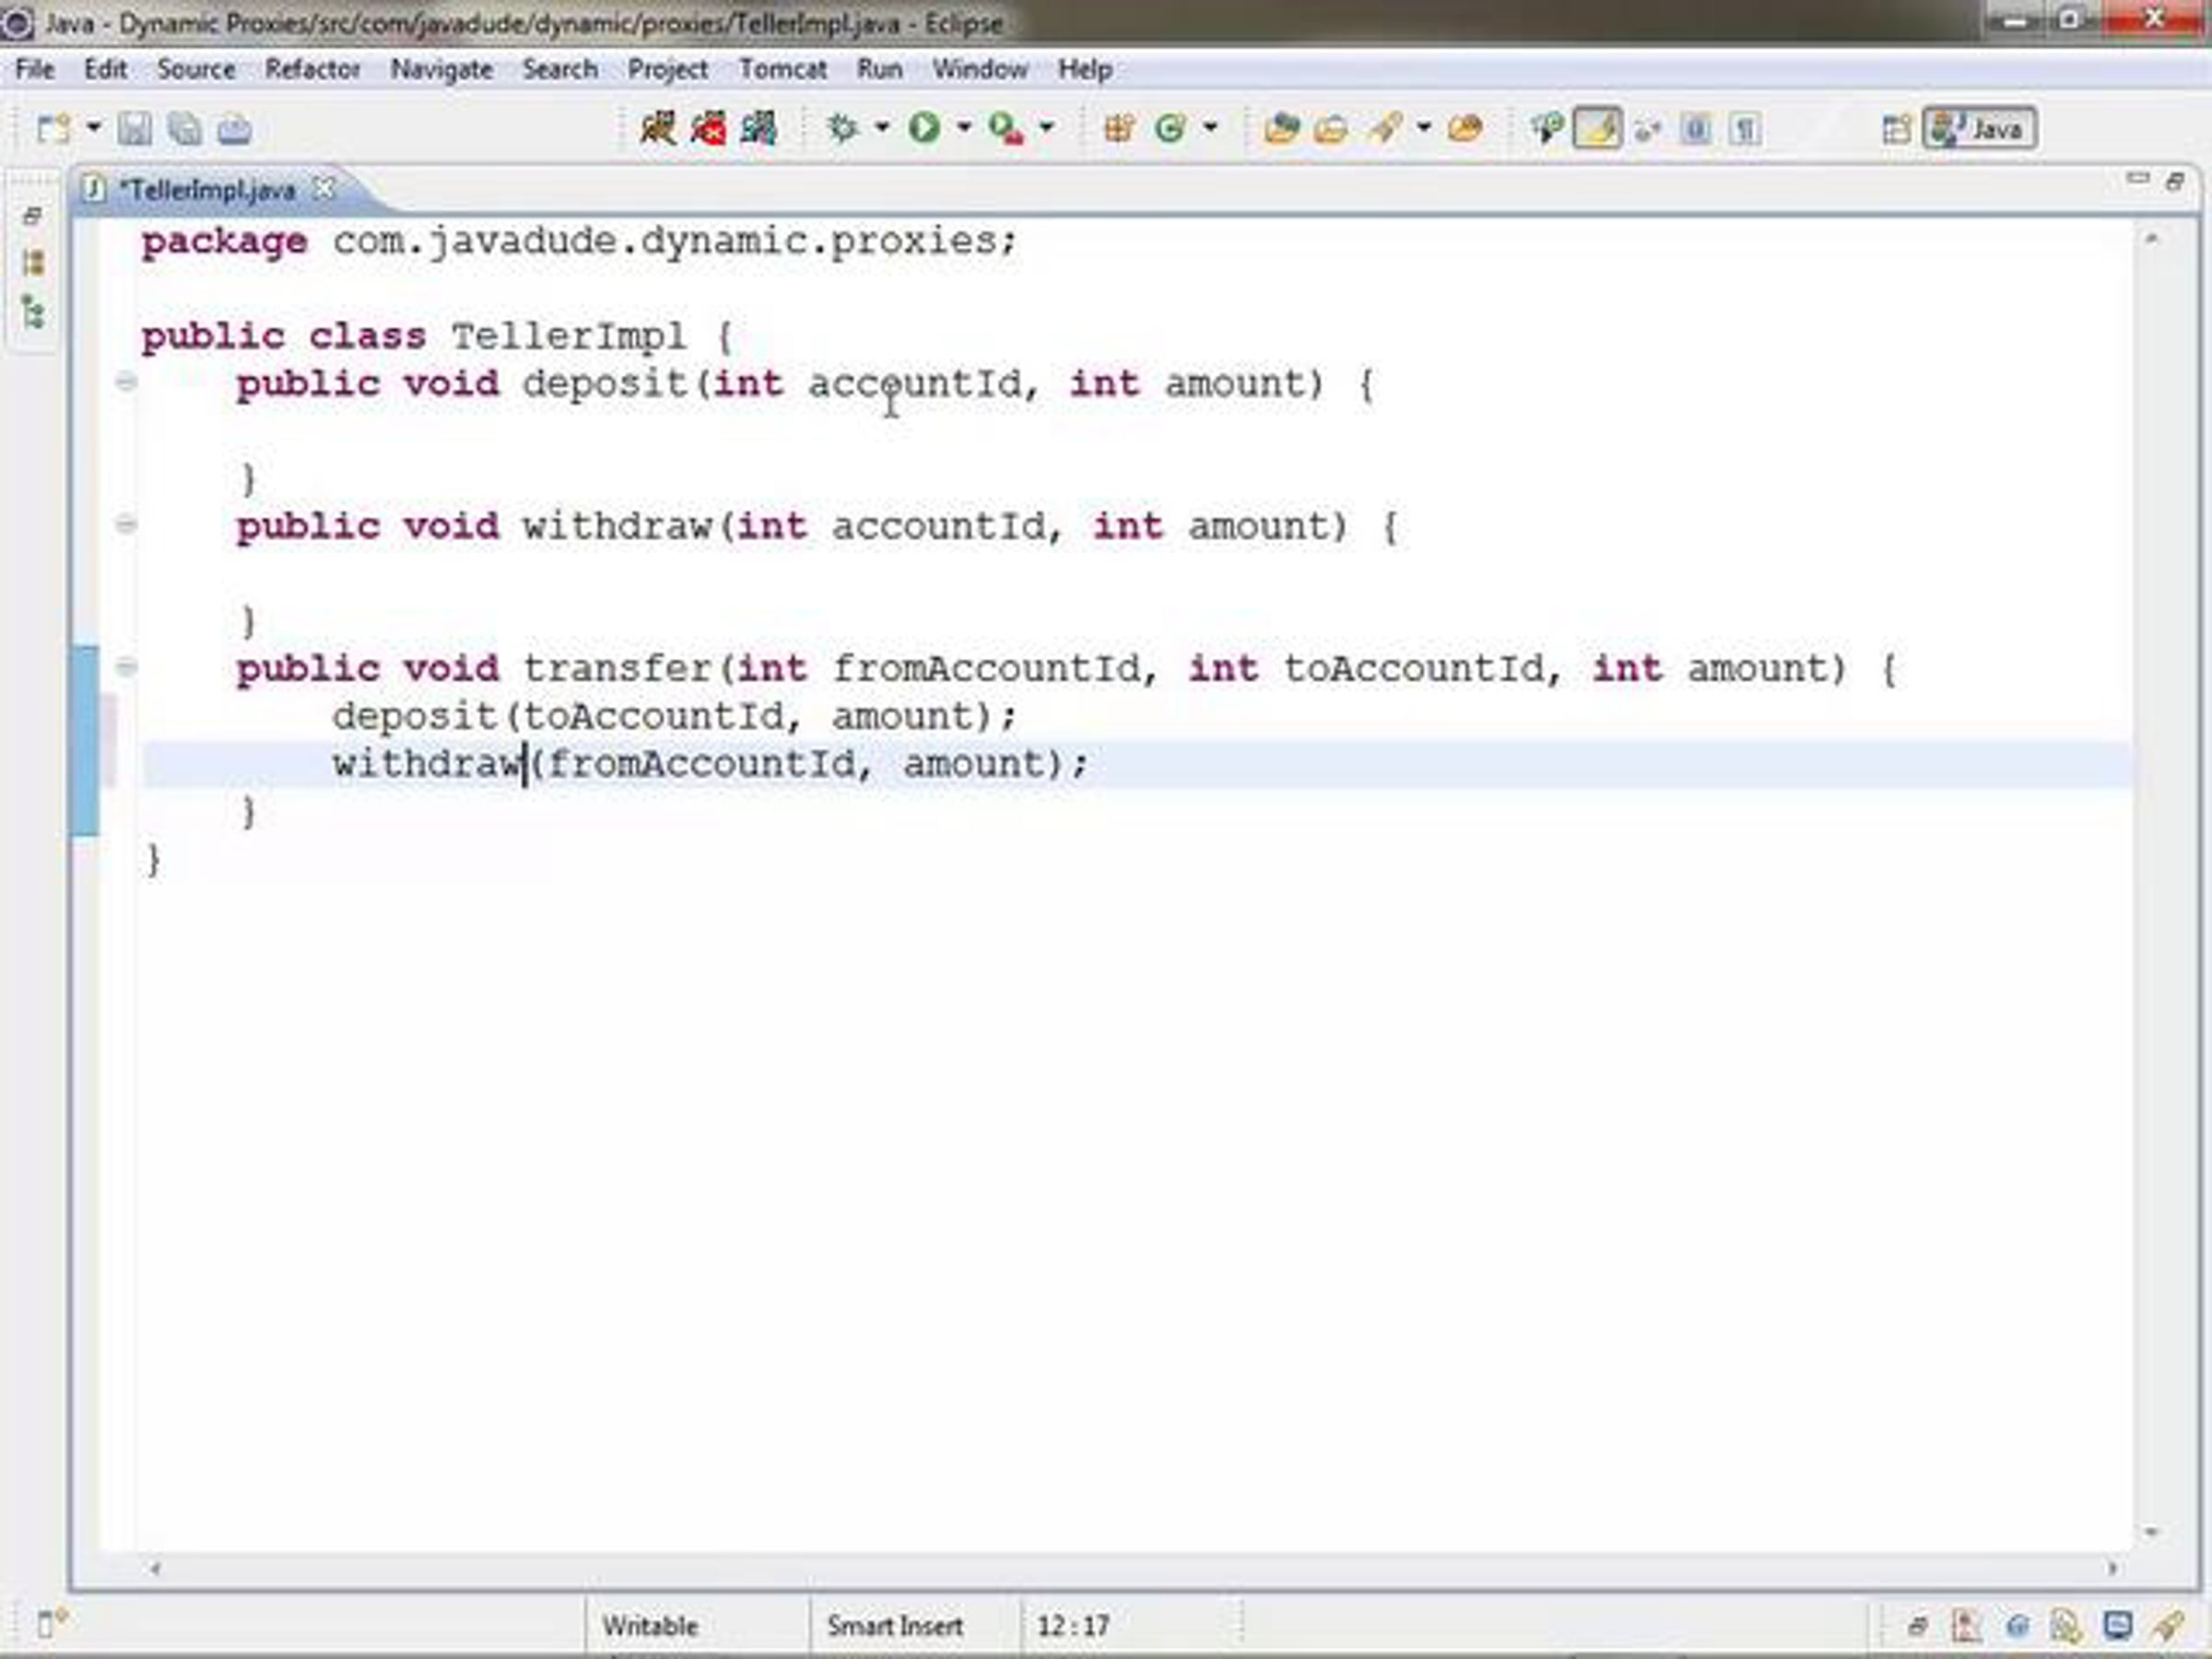The image size is (2212, 1659).
Task: Stop Tomcat using the red Tomcat icon
Action: click(x=708, y=128)
